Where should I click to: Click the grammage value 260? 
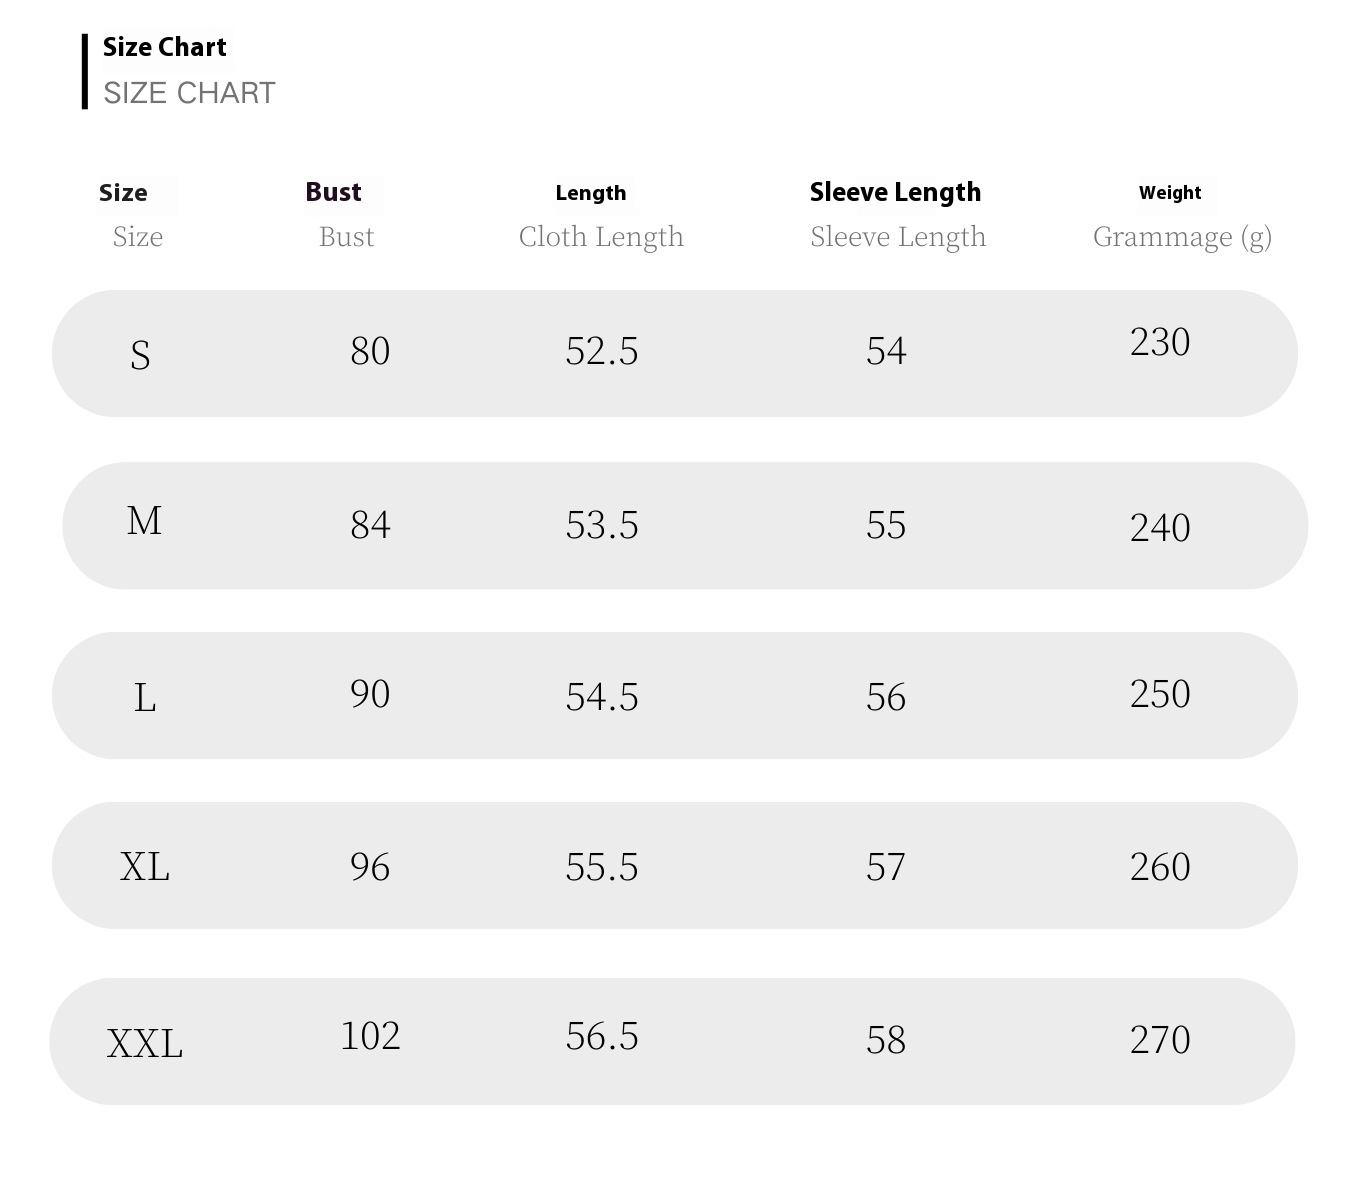tap(1160, 867)
